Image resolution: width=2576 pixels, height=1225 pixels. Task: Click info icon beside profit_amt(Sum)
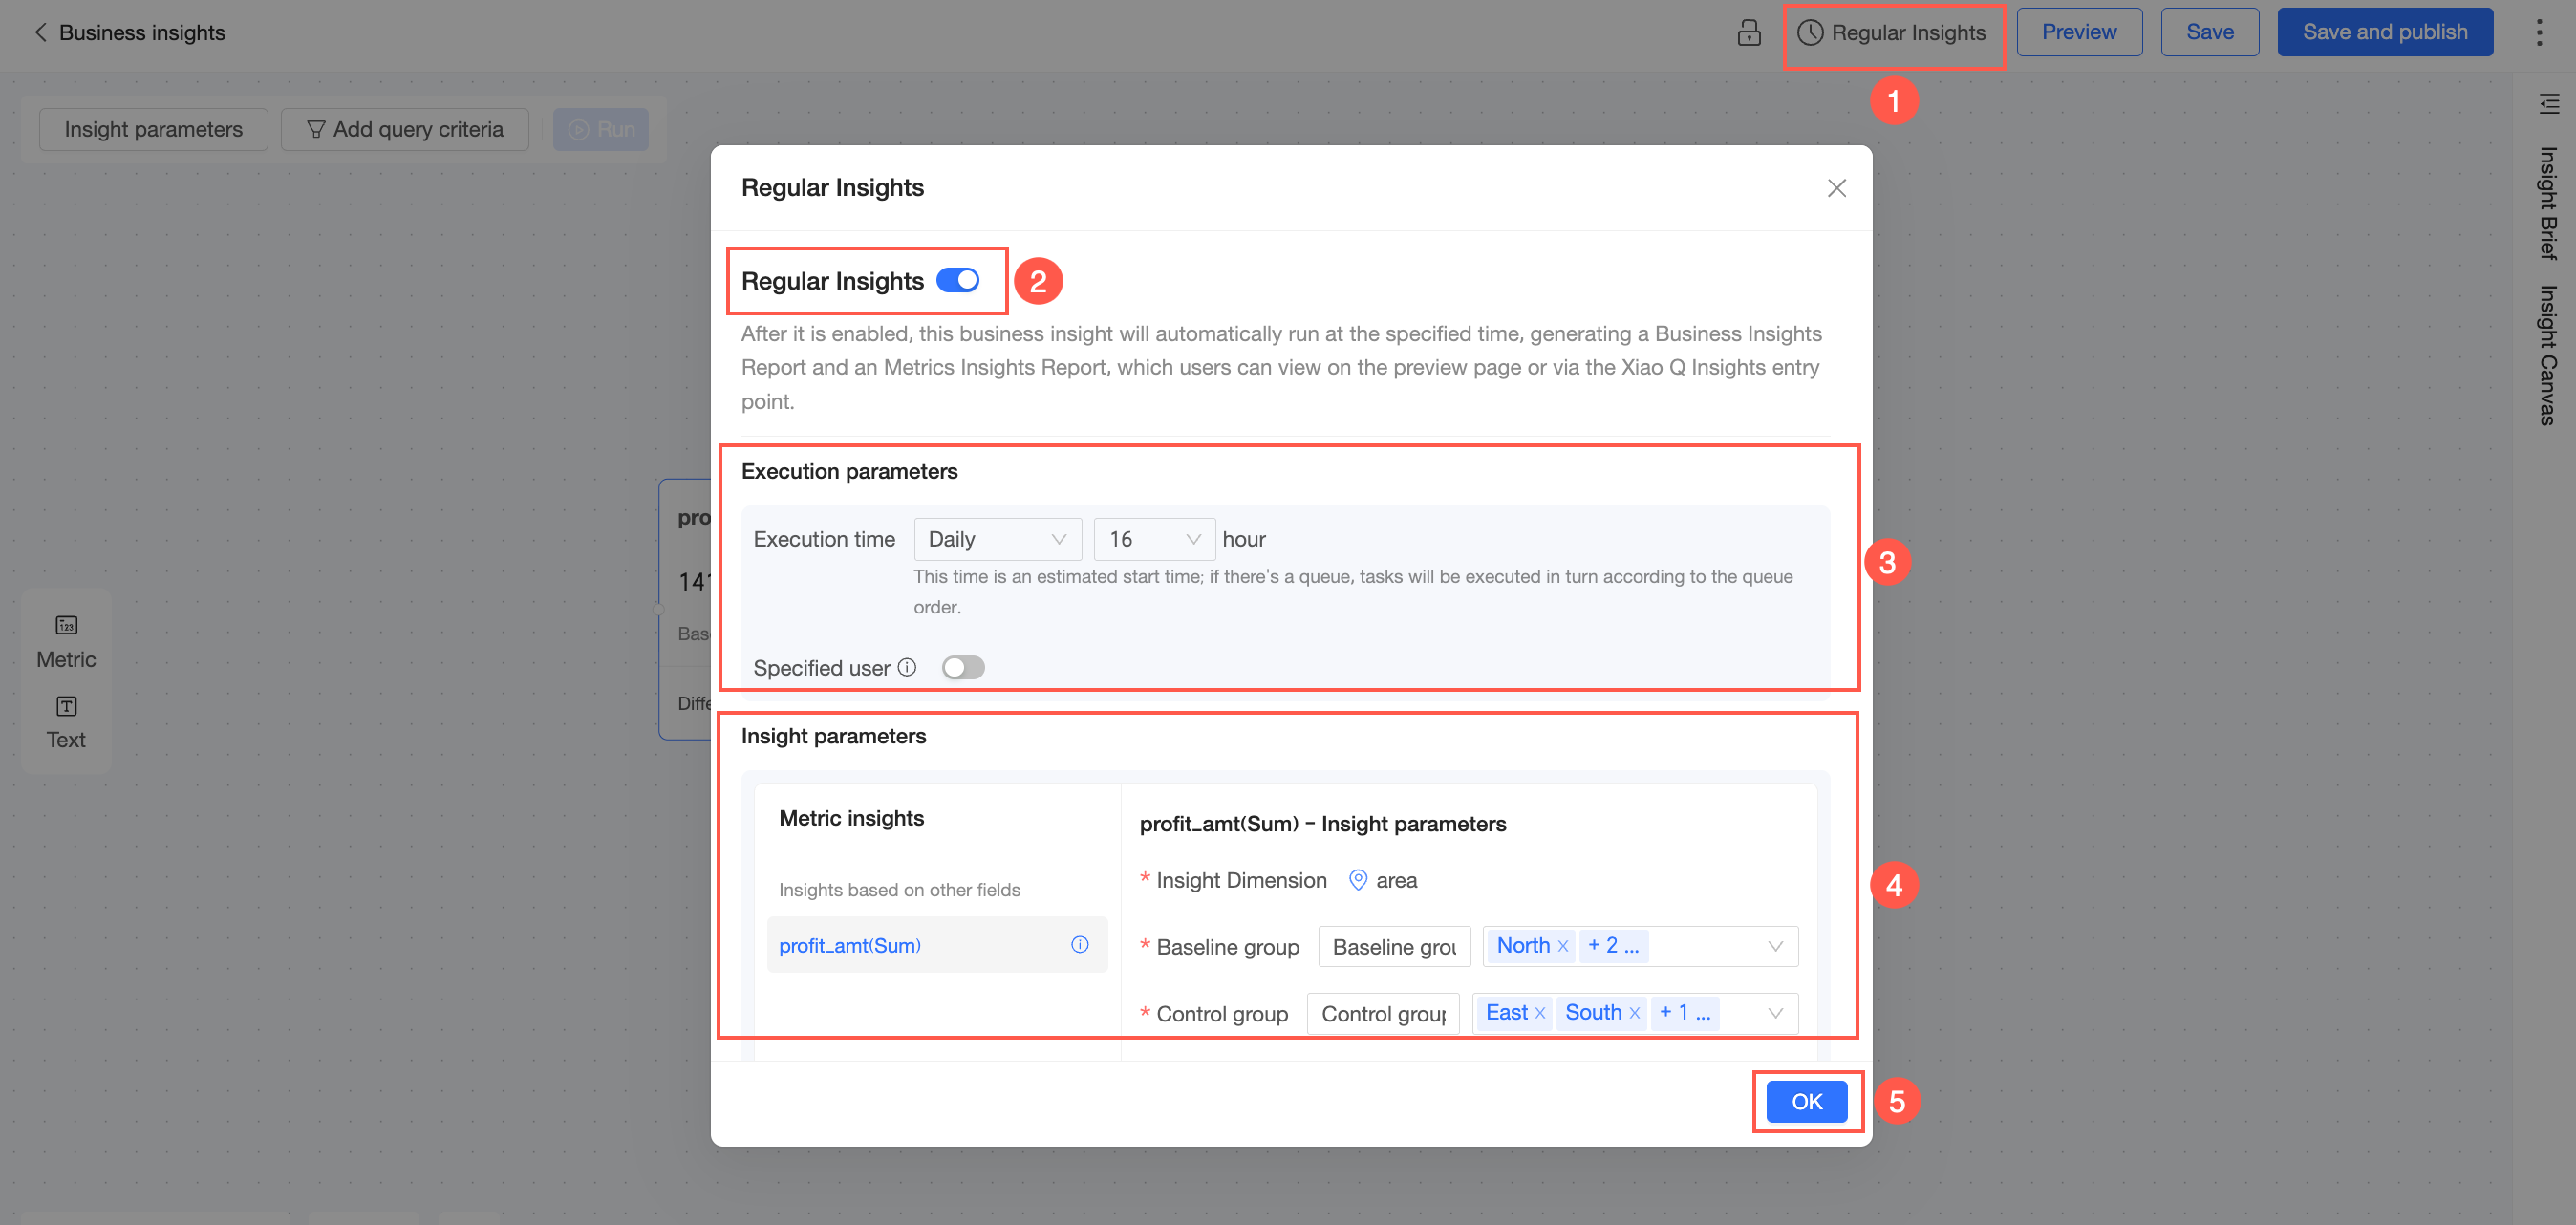[1079, 945]
